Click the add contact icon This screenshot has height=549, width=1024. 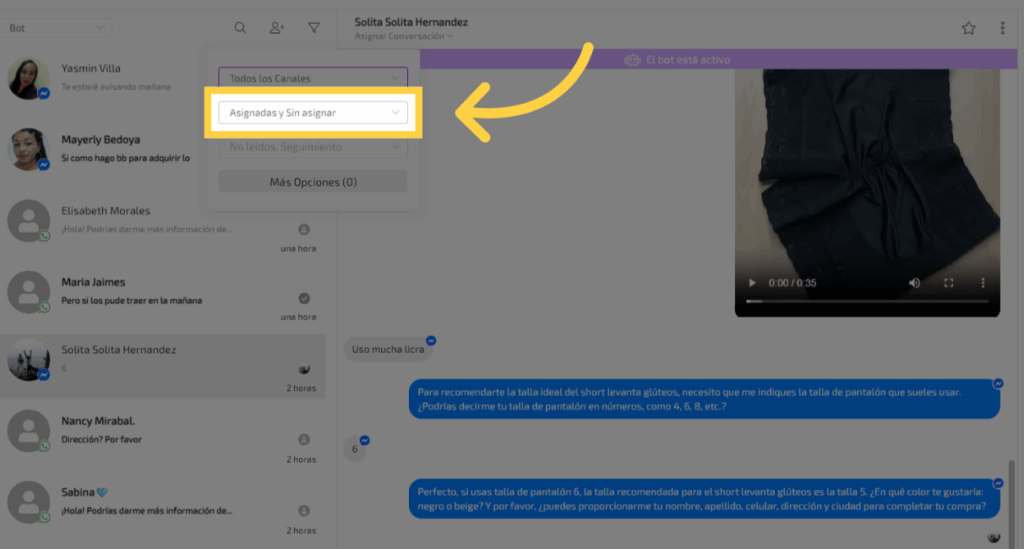(x=277, y=28)
